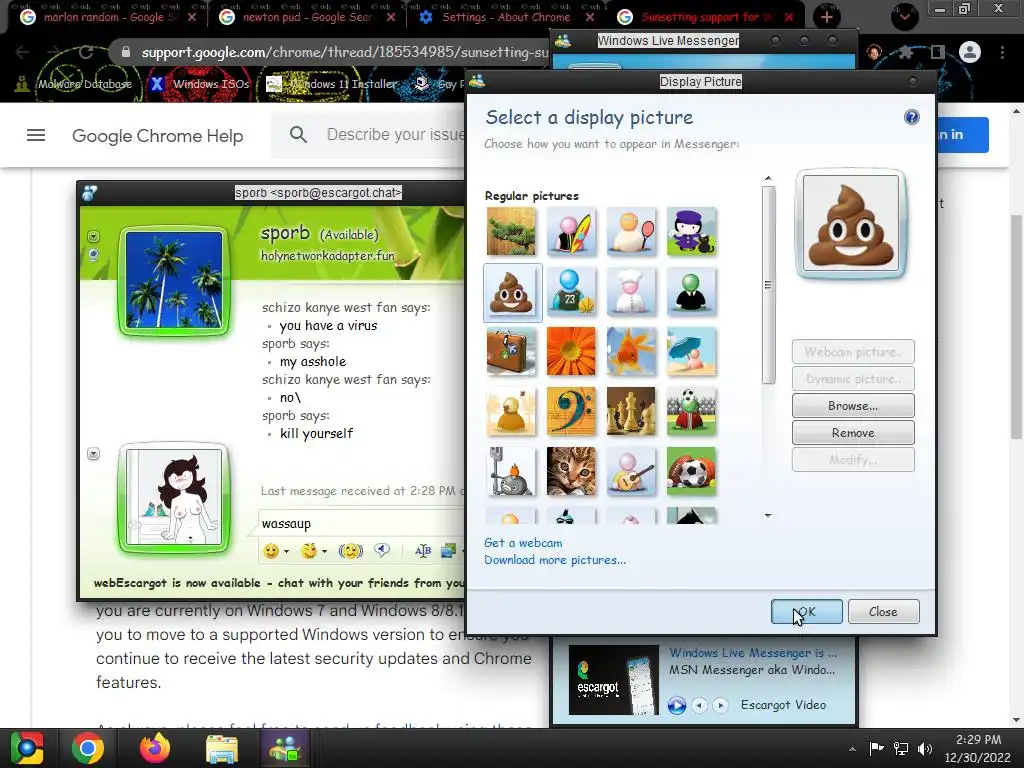The image size is (1024, 768).
Task: Open a new Chrome tab
Action: click(827, 17)
